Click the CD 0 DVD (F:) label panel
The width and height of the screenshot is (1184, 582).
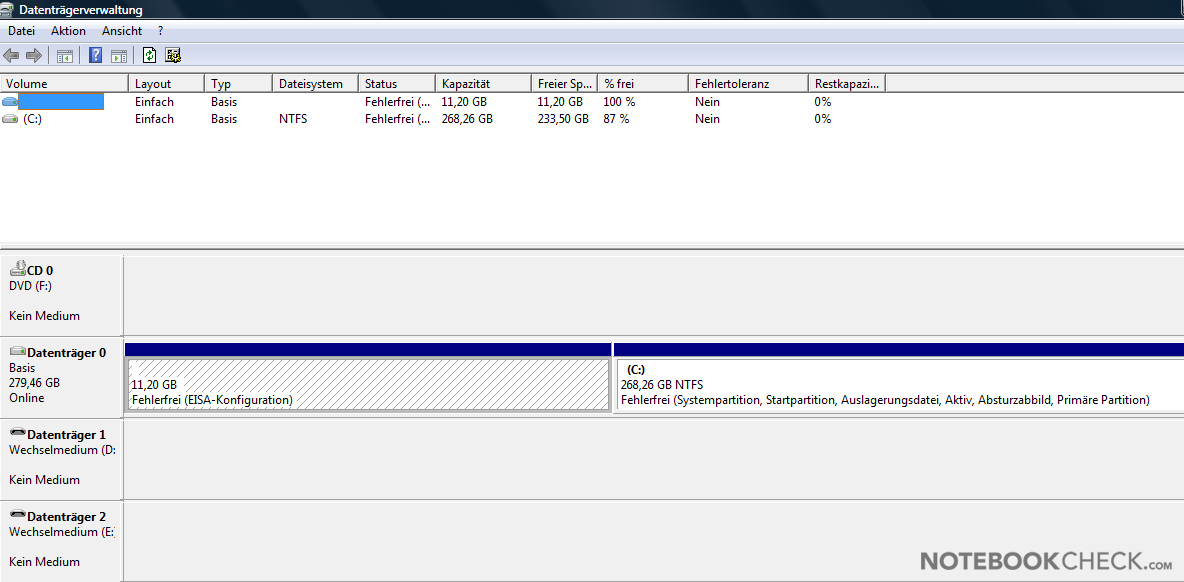point(61,294)
